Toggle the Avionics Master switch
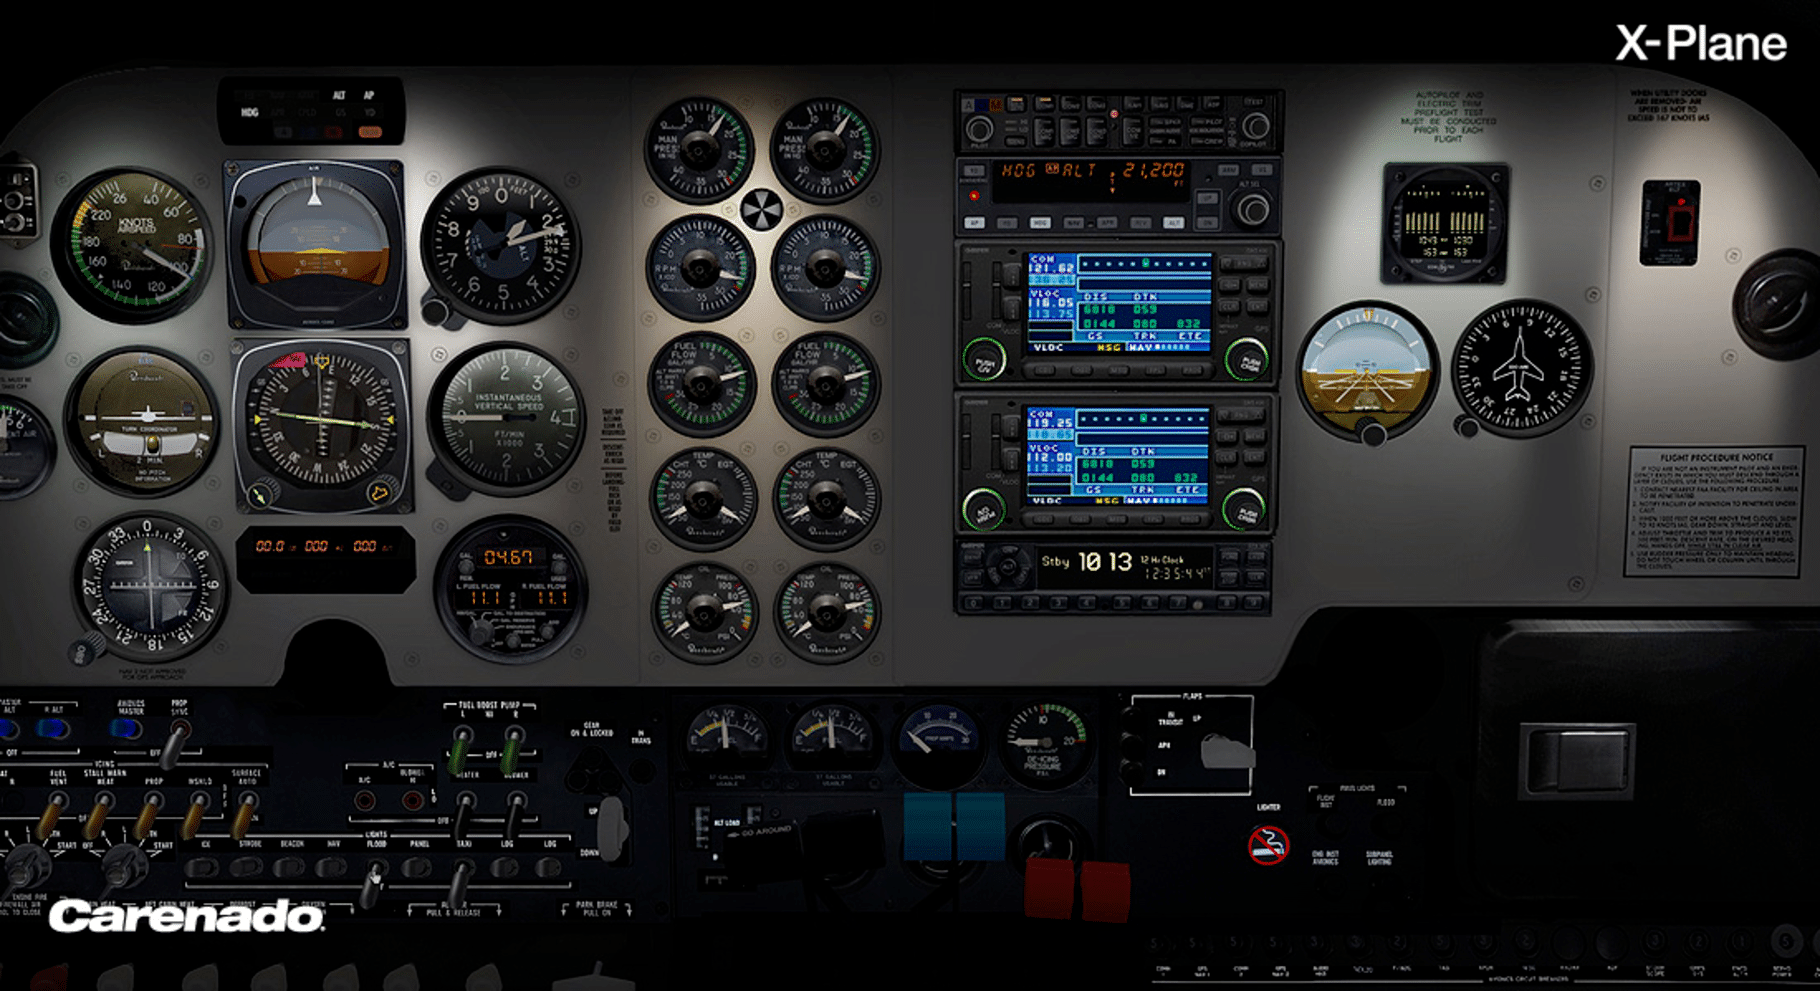Image resolution: width=1820 pixels, height=991 pixels. tap(128, 728)
